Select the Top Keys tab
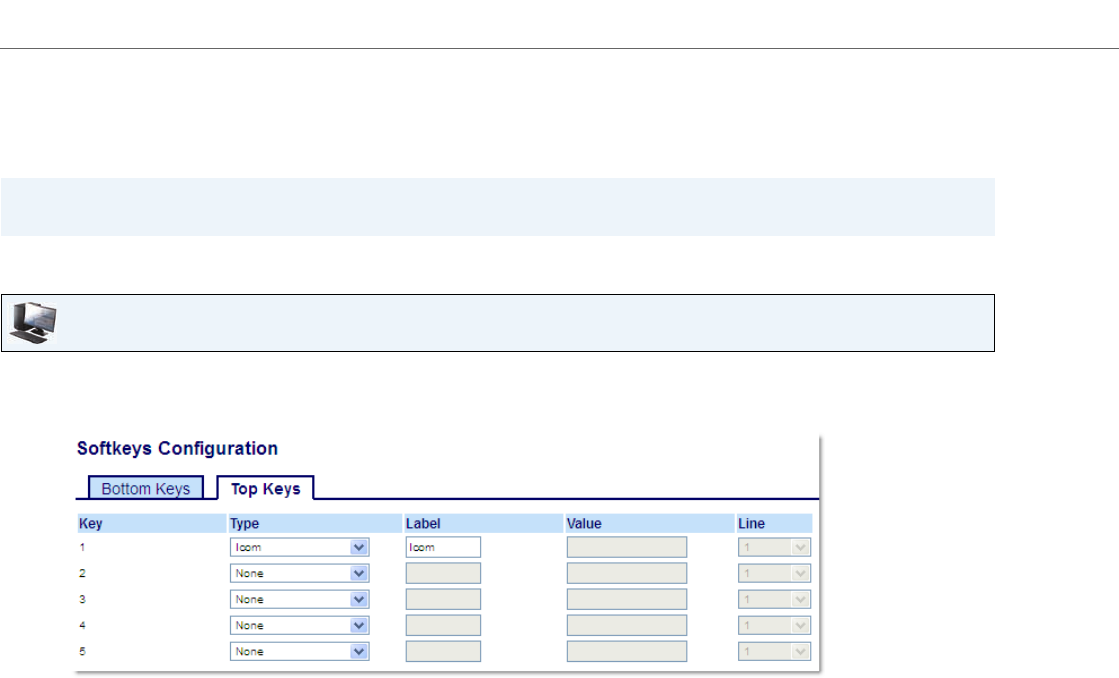This screenshot has height=678, width=1119. click(265, 488)
